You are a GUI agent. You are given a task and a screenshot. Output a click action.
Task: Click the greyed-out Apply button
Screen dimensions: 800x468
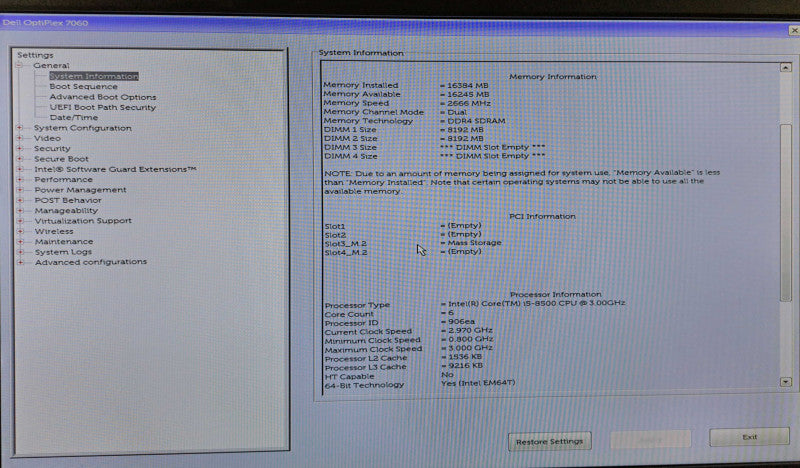tap(651, 439)
